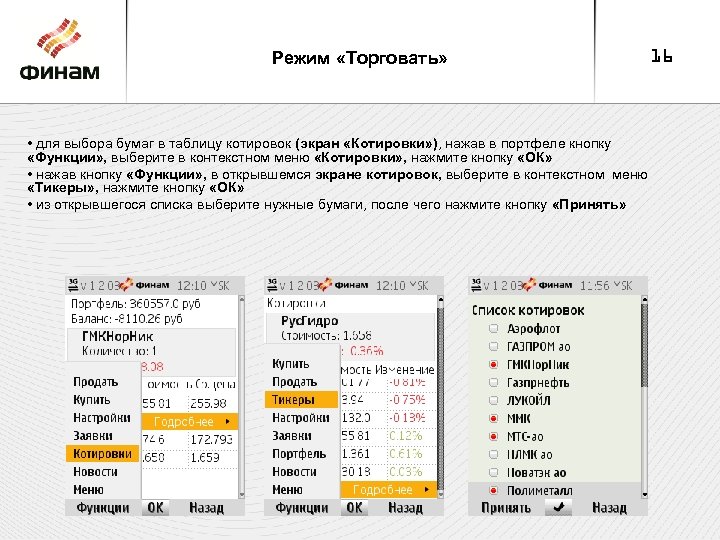This screenshot has height=540, width=720.
Task: Choose Меню in the Котировки screen menu
Action: (x=287, y=489)
